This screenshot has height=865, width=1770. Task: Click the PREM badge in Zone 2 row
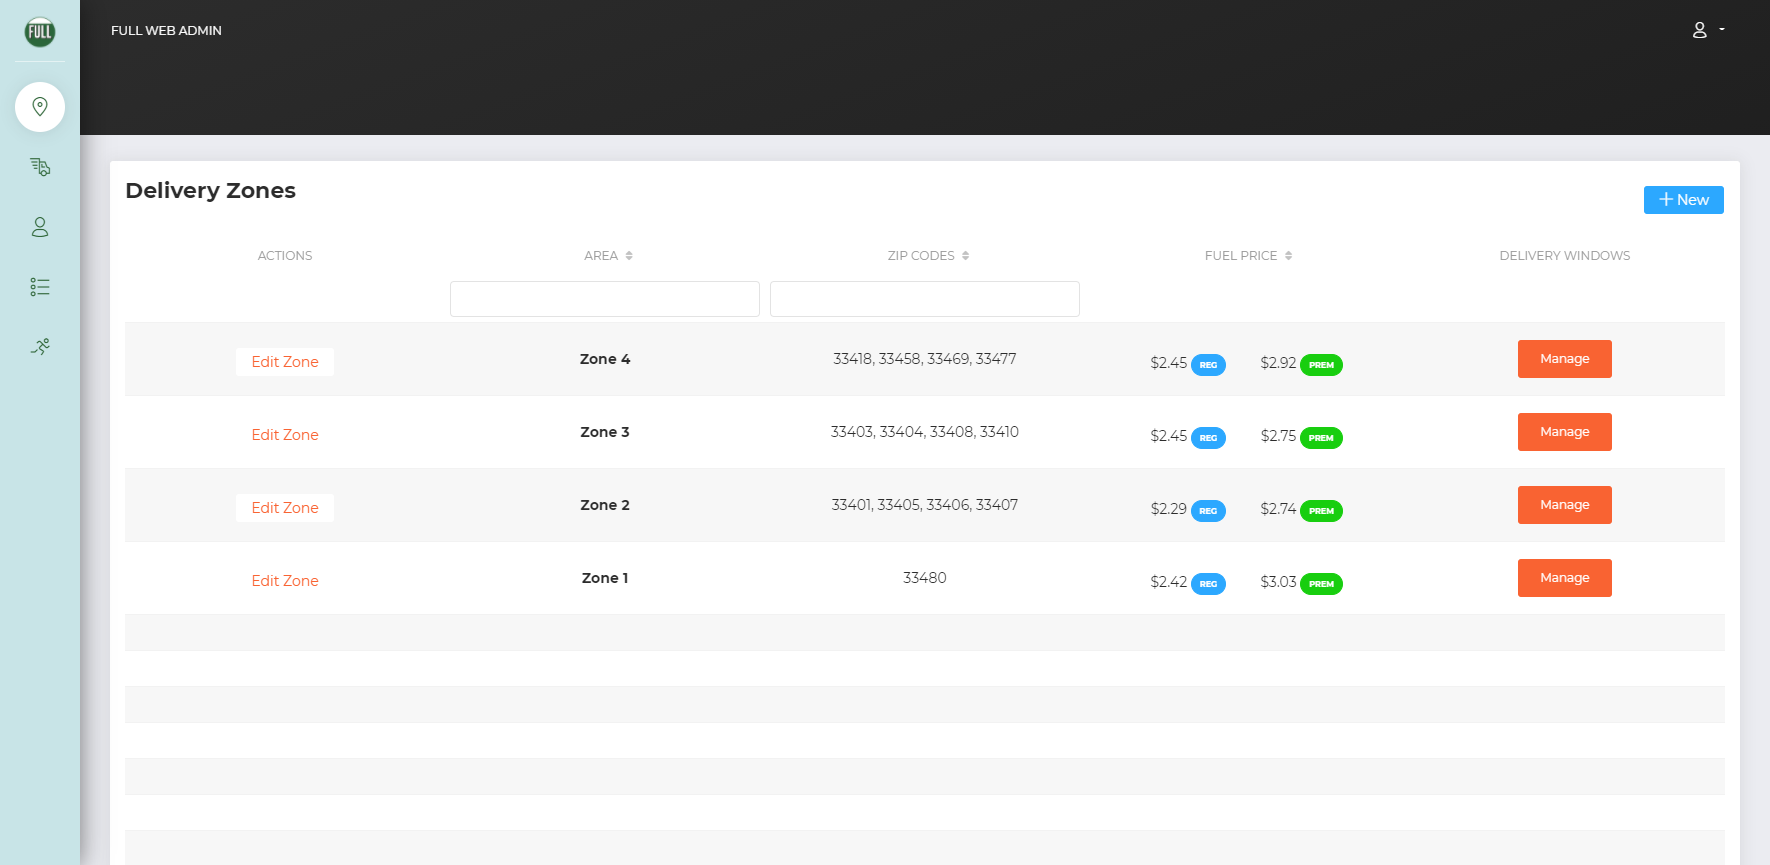pos(1321,511)
